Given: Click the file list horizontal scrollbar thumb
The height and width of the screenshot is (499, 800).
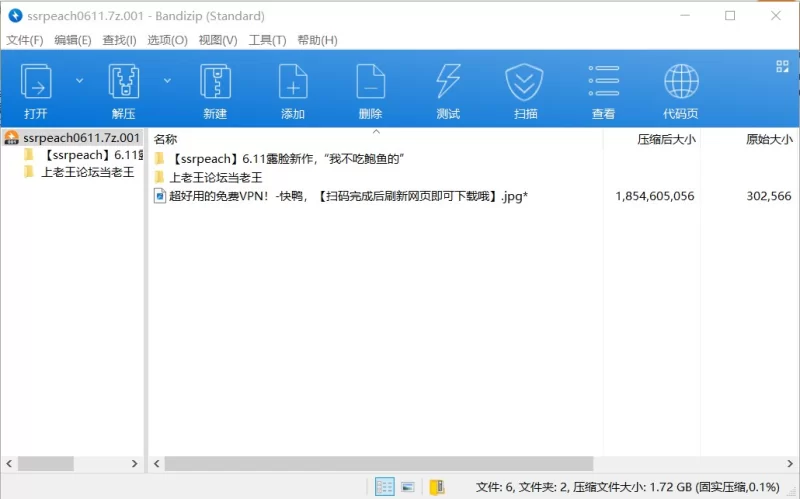Looking at the screenshot, I should point(379,463).
